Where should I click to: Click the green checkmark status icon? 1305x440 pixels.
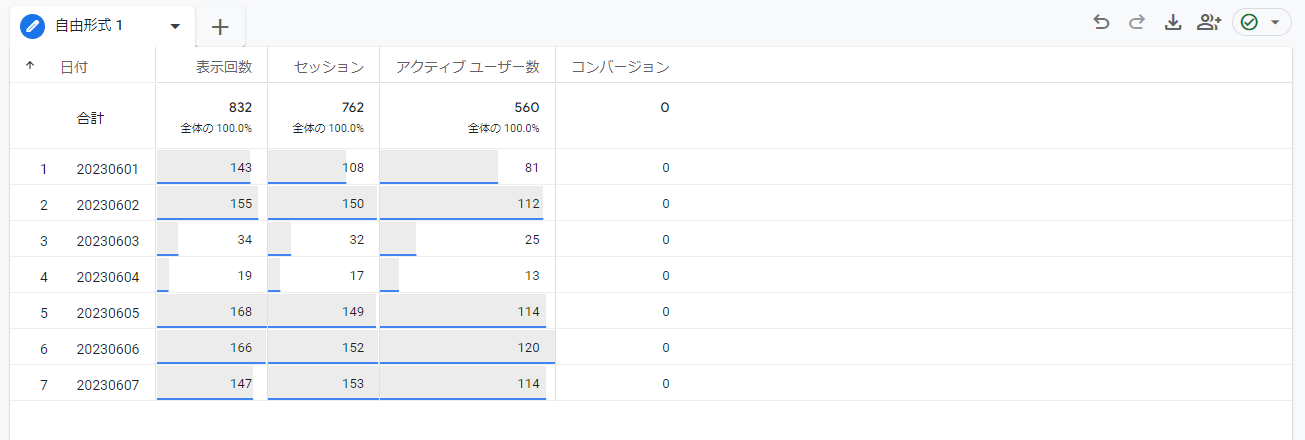1249,23
